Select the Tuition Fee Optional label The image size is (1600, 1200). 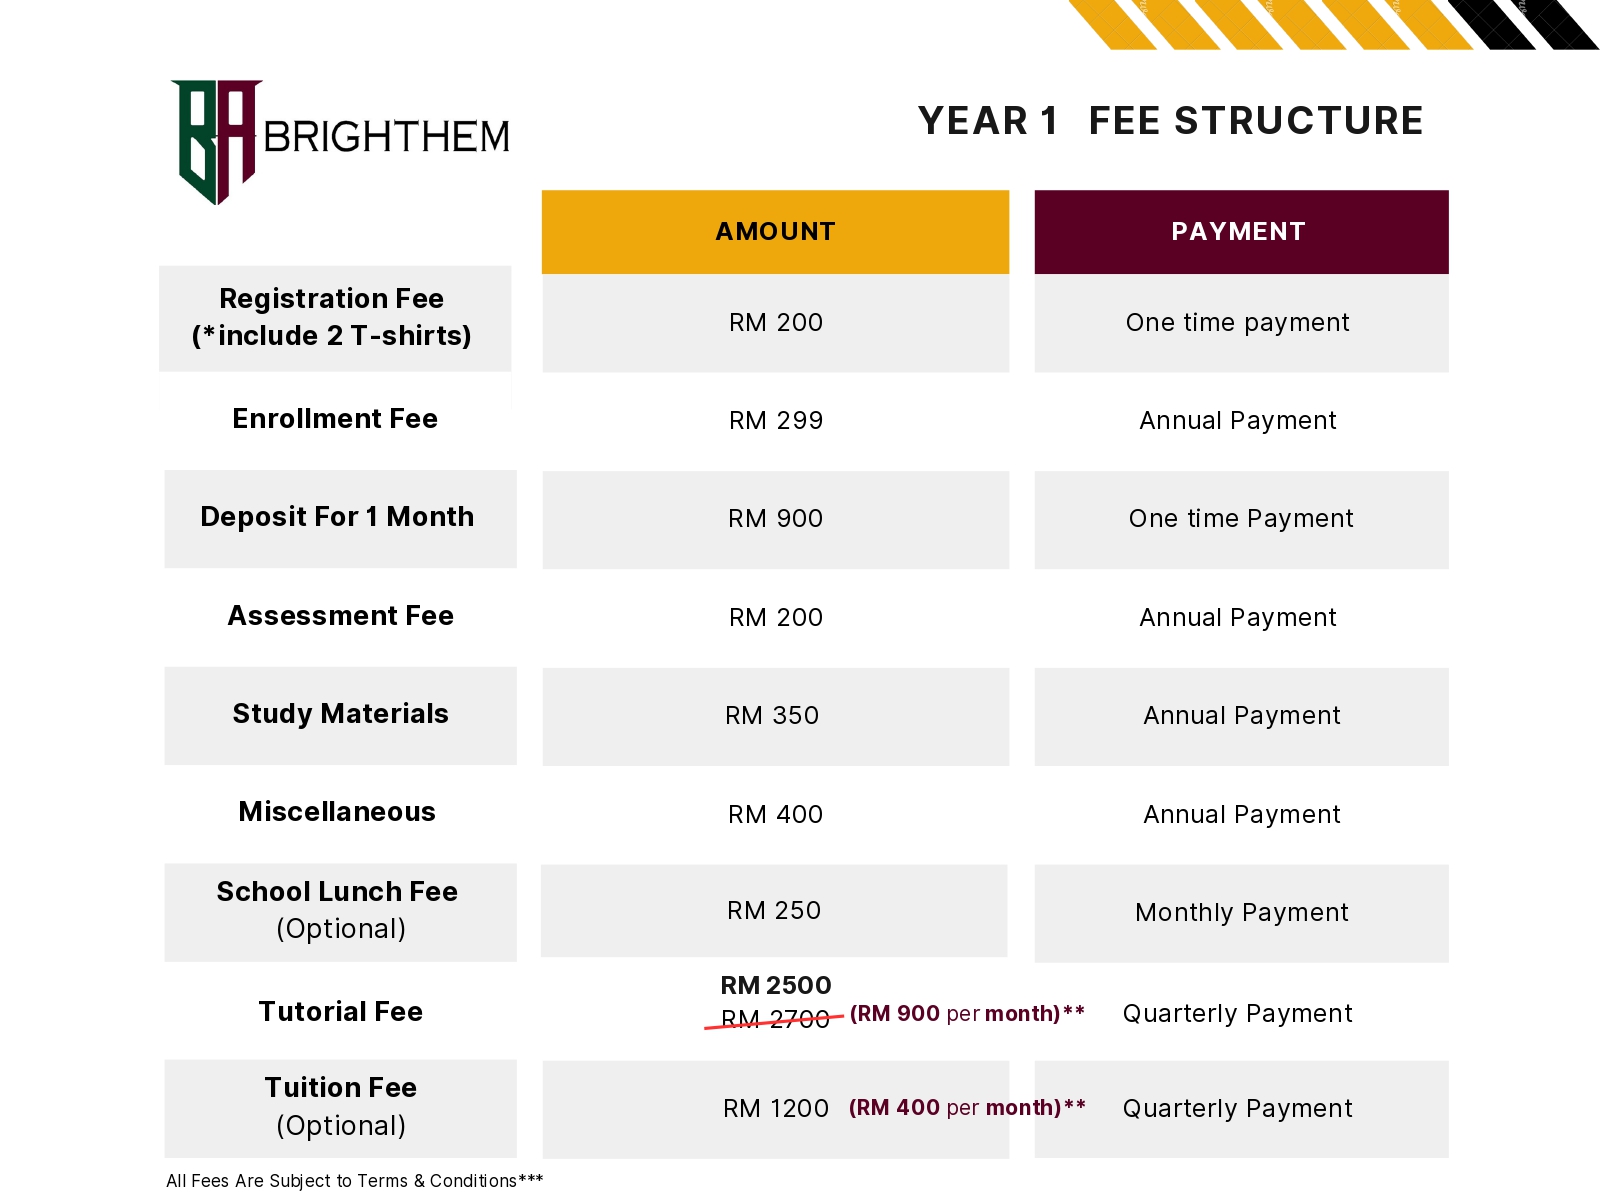click(340, 1108)
